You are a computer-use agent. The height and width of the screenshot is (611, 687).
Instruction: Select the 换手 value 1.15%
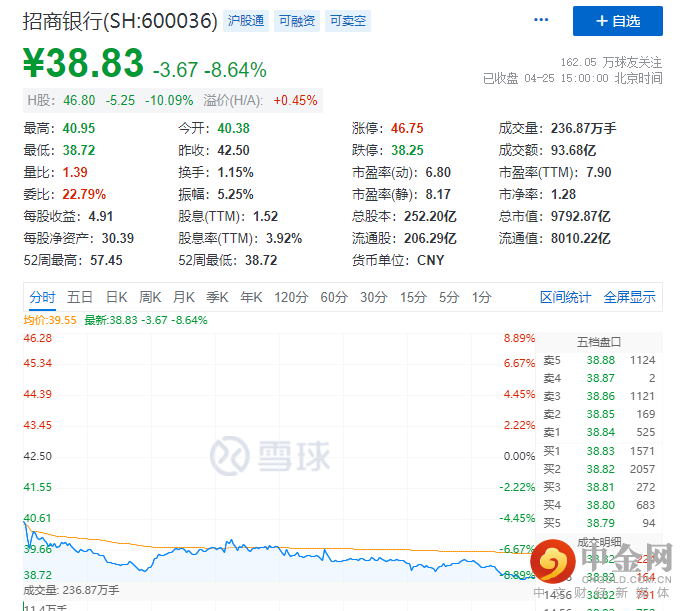[235, 172]
